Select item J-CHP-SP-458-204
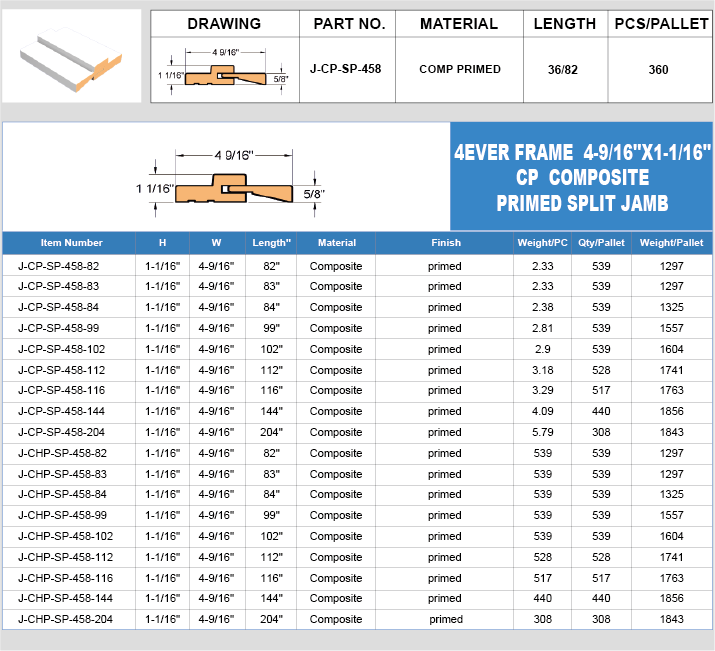Viewport: 715px width, 651px height. pos(66,619)
